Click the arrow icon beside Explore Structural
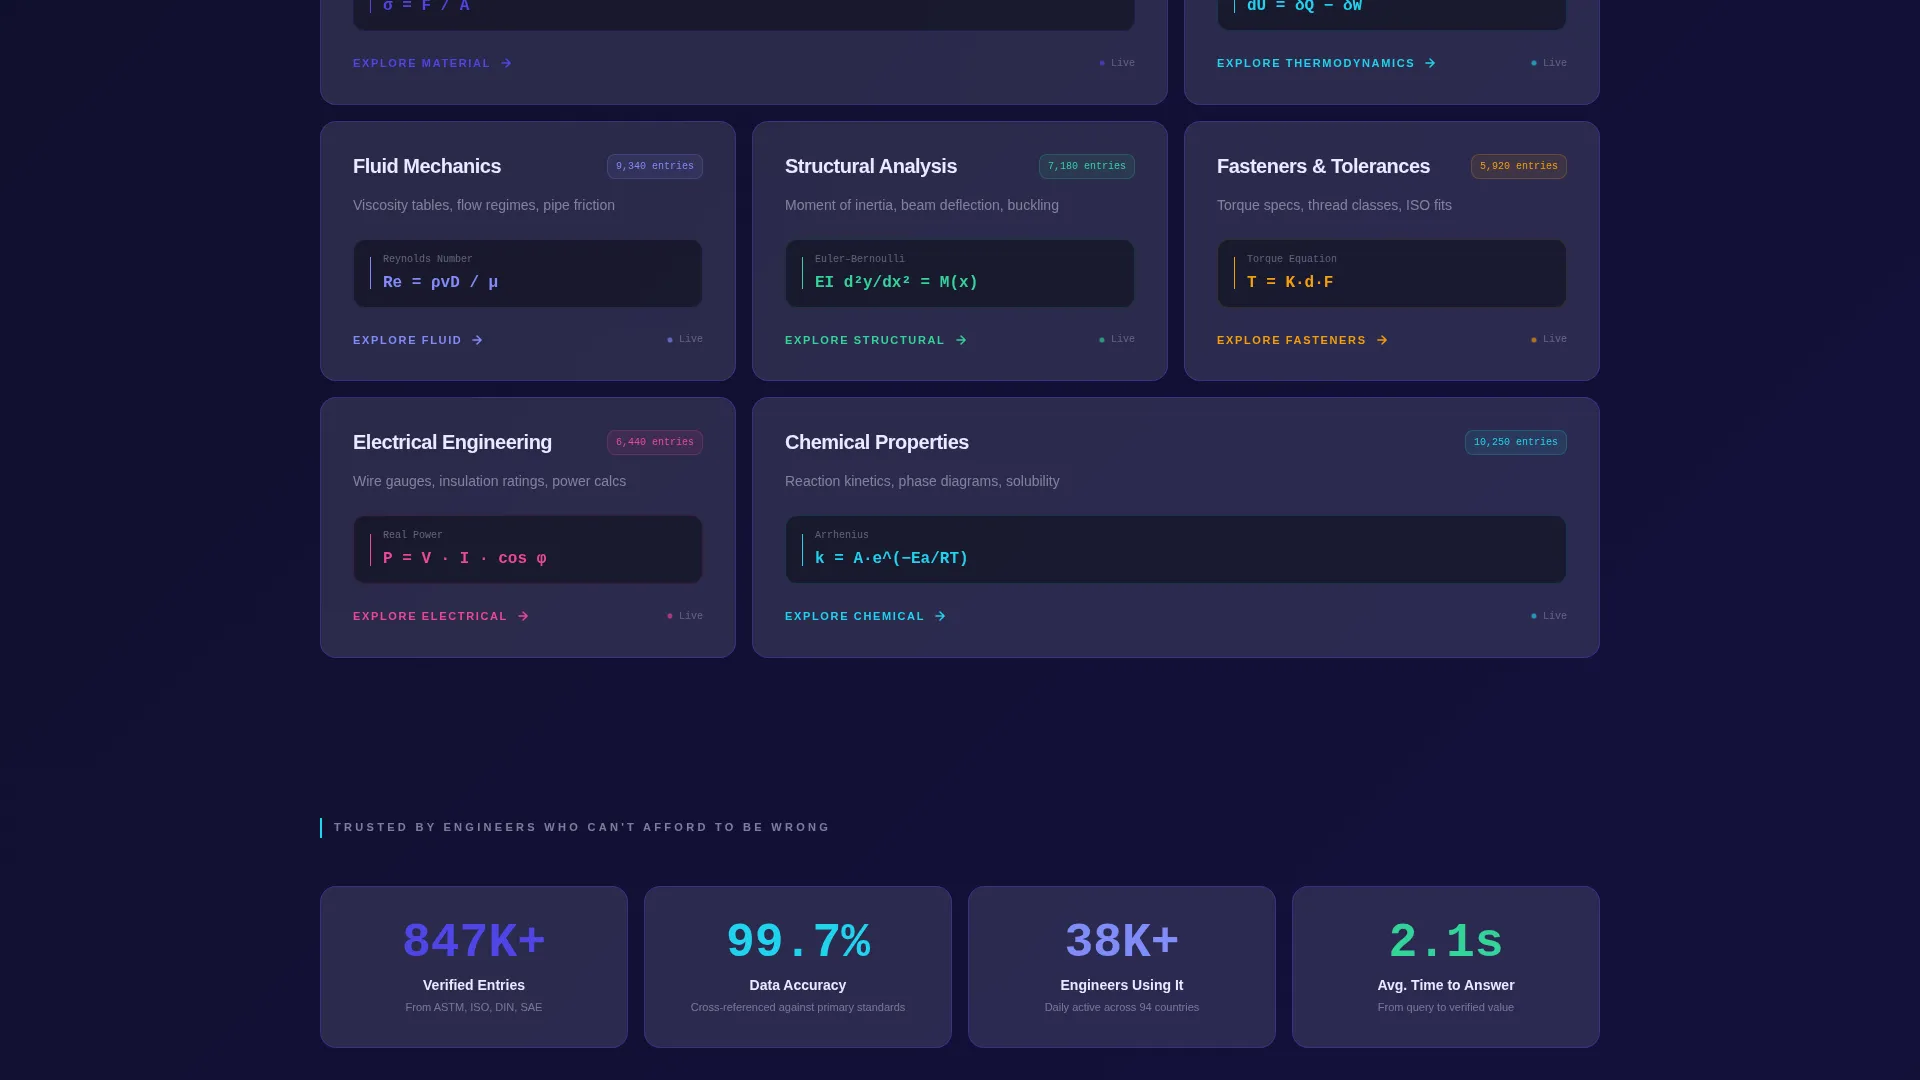Screen dimensions: 1920x1080 [x=961, y=340]
